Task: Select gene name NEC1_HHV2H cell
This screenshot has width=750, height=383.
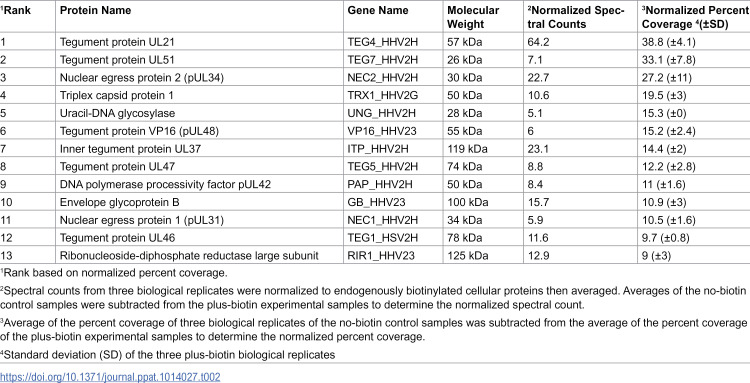Action: click(x=394, y=220)
